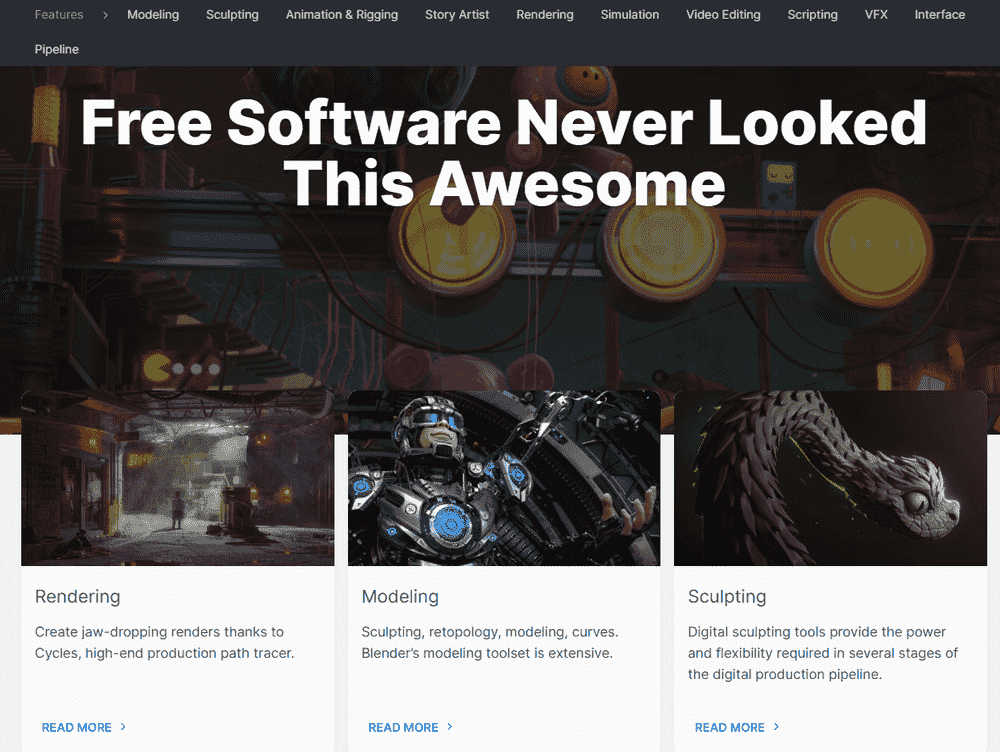The image size is (1000, 752).
Task: Navigate to the Simulation section
Action: click(x=630, y=15)
